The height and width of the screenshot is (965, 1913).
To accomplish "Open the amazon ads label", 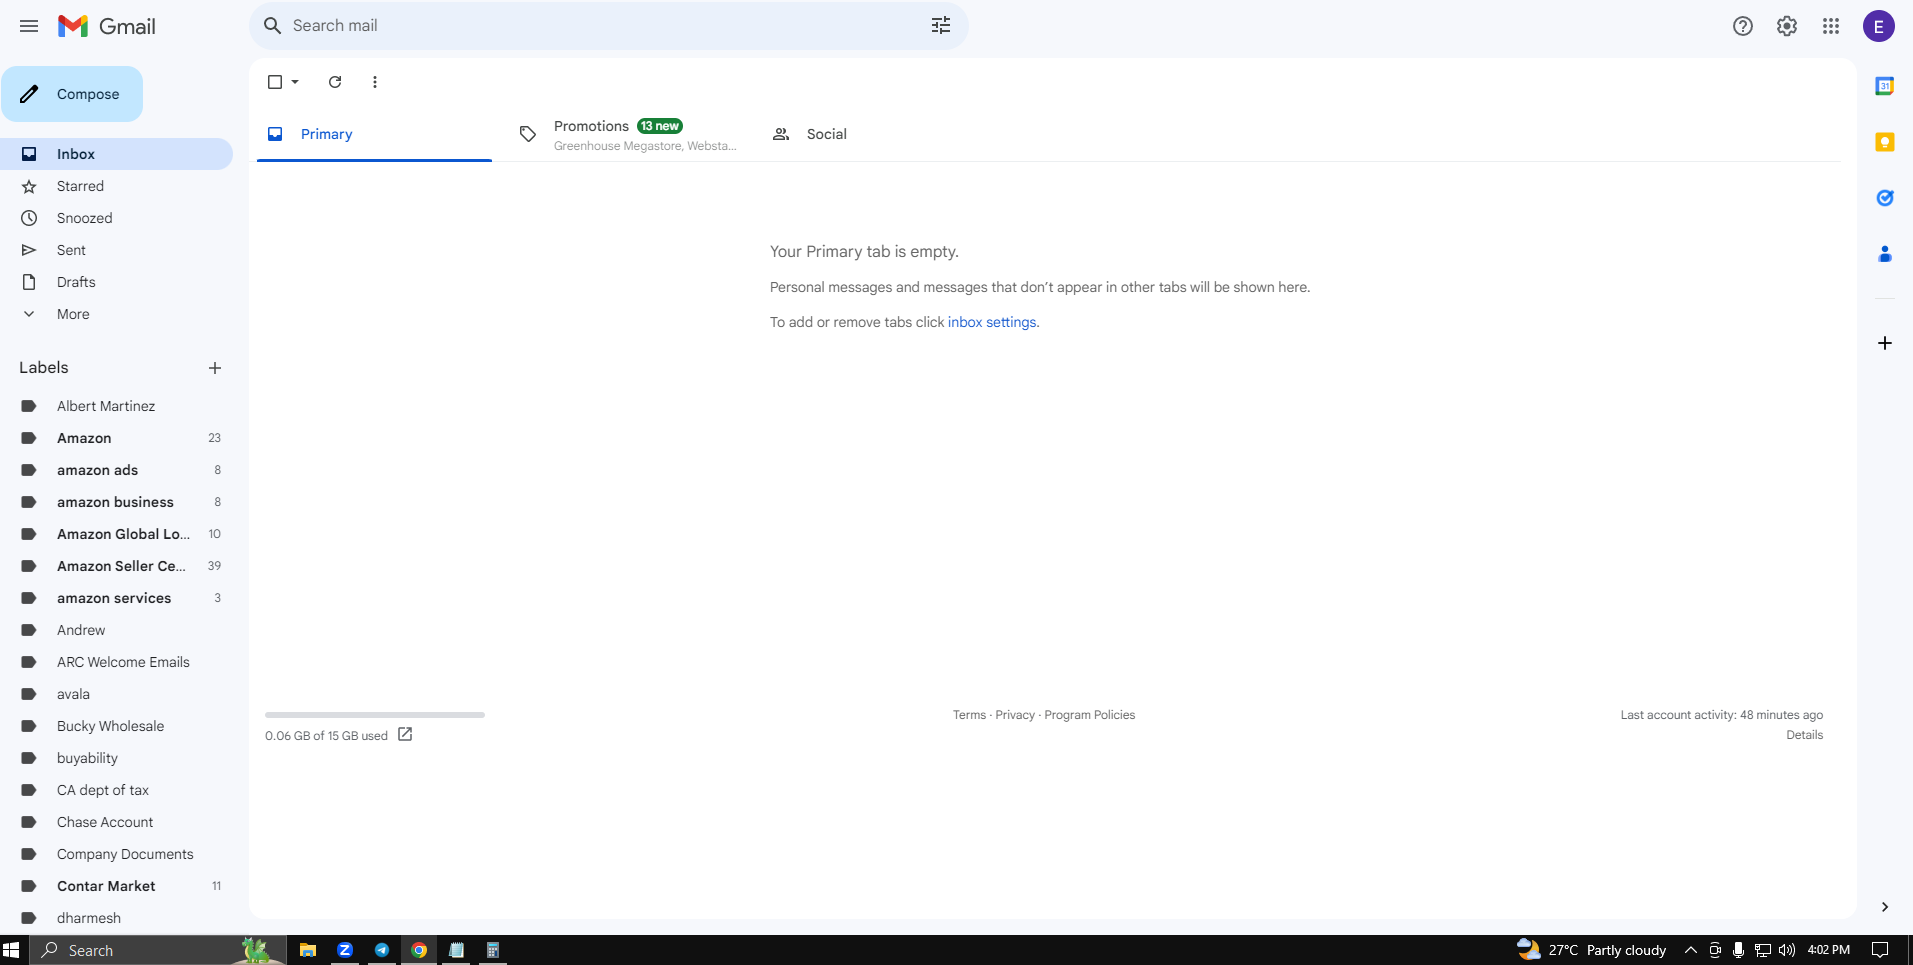I will click(x=116, y=470).
